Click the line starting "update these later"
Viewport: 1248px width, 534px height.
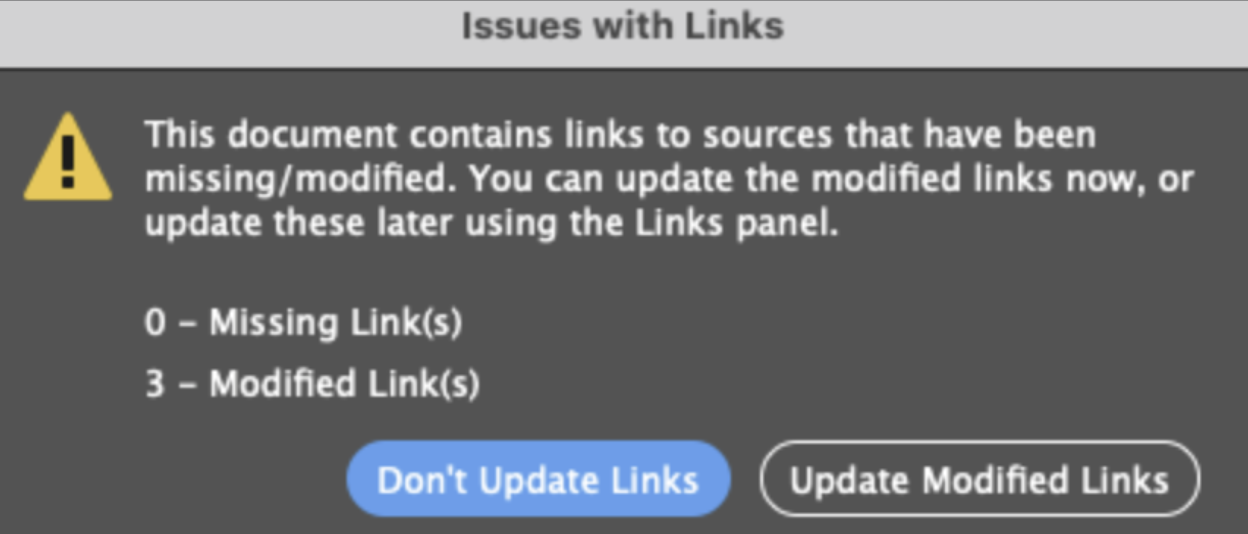490,224
